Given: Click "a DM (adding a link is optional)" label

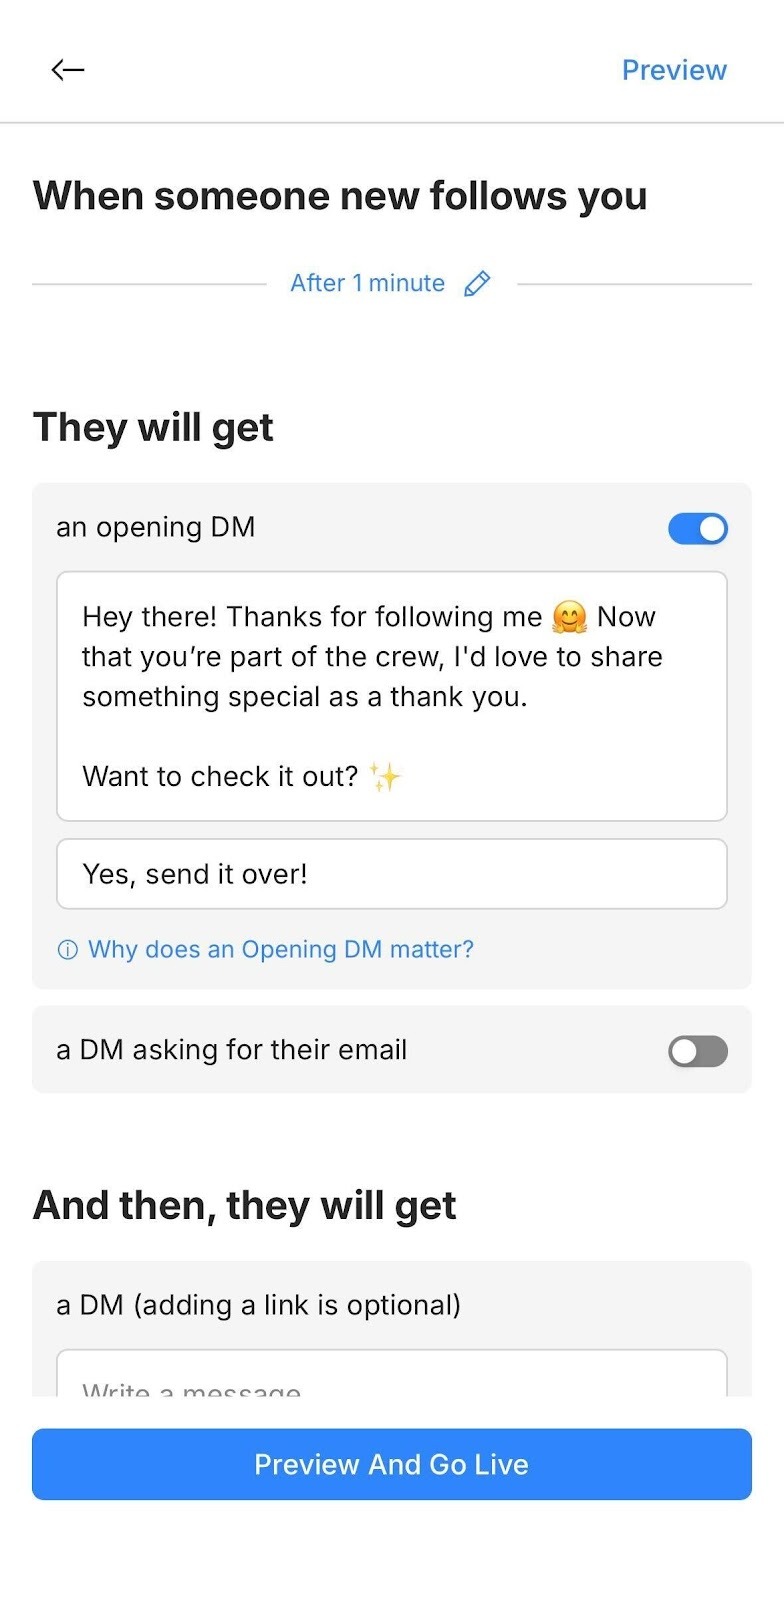Looking at the screenshot, I should point(259,1305).
